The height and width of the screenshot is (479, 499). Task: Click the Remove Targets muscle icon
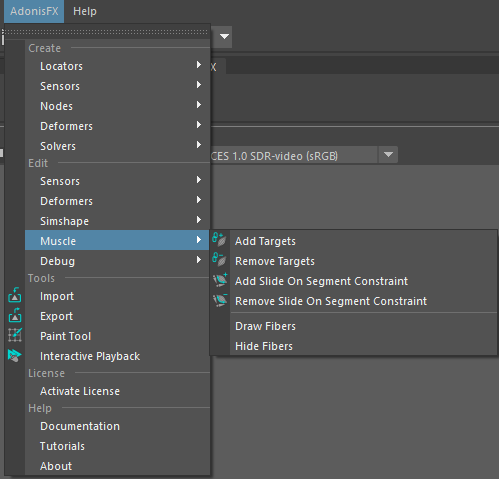point(219,260)
